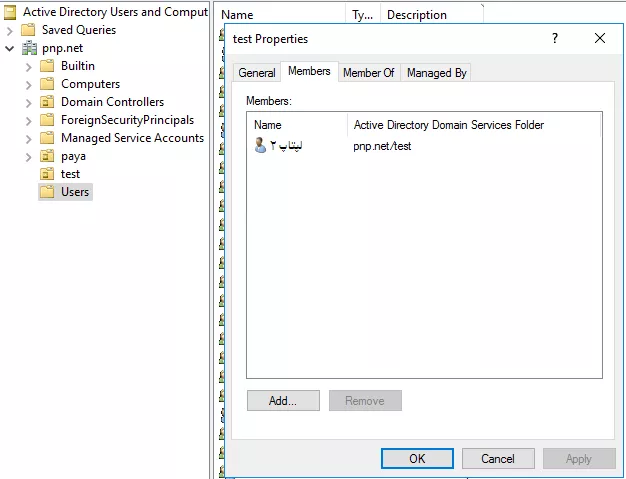This screenshot has height=479, width=626.
Task: Click the Managed Service Accounts folder icon
Action: click(47, 138)
